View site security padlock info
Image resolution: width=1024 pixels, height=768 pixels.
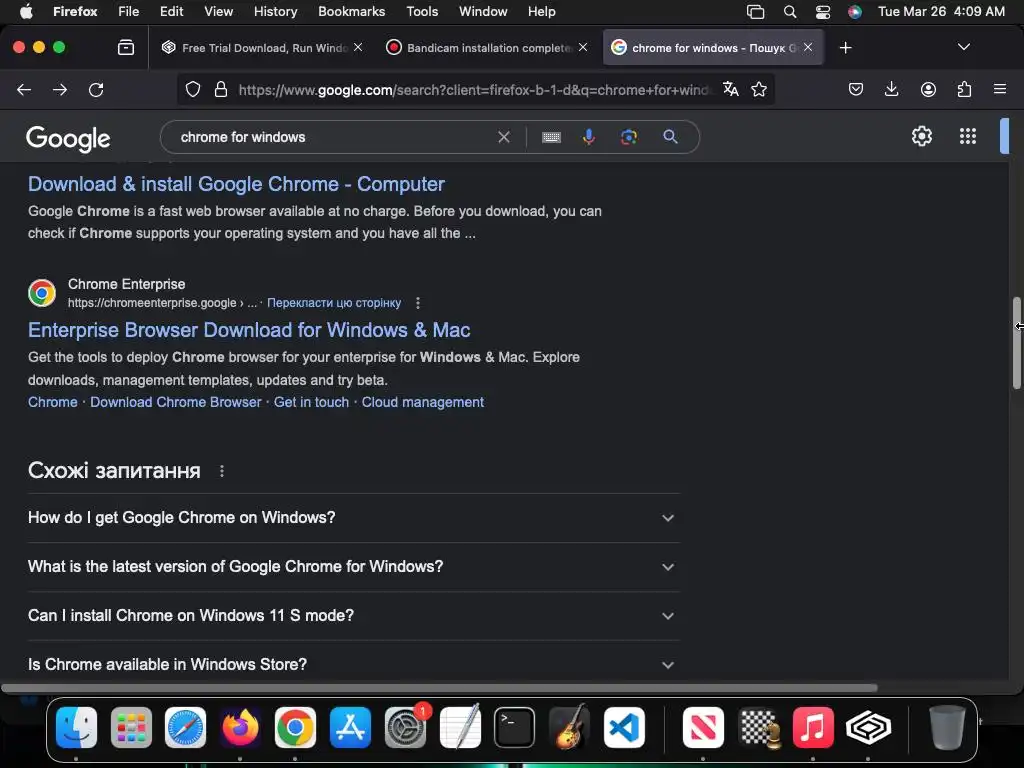pyautogui.click(x=221, y=89)
